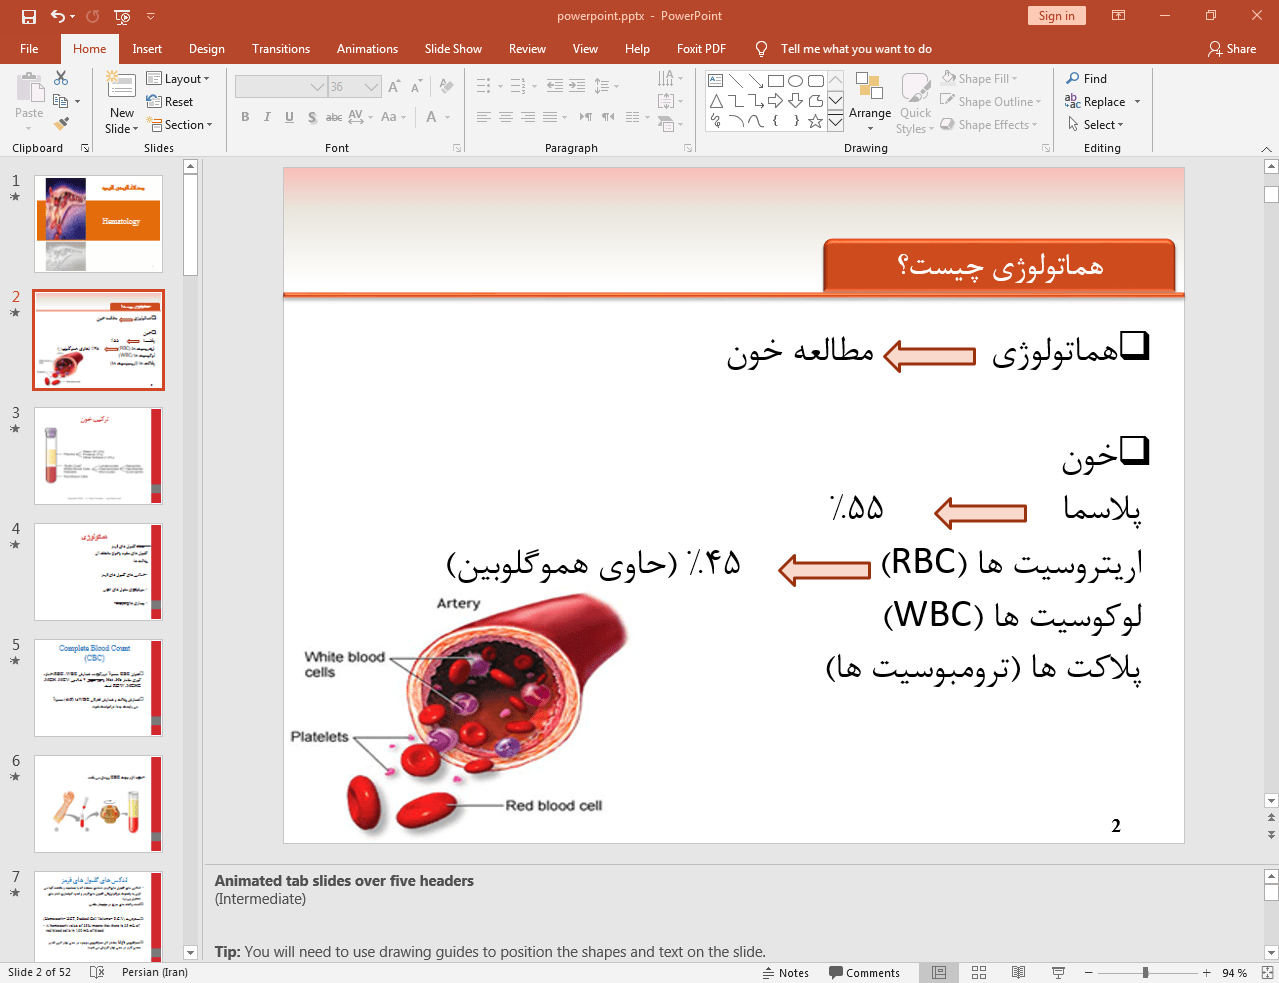Toggle the Notes pane

[x=785, y=972]
